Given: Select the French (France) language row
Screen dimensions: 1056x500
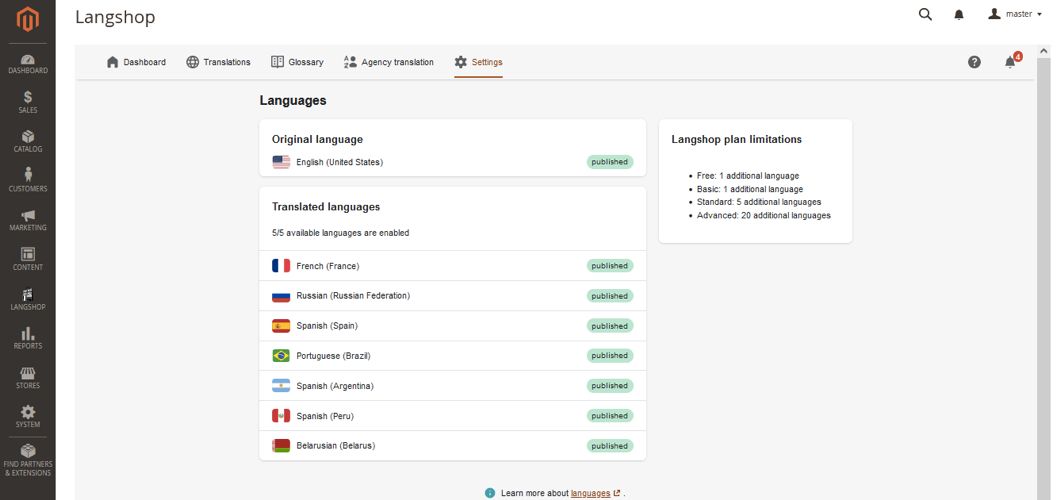Looking at the screenshot, I should click(453, 265).
